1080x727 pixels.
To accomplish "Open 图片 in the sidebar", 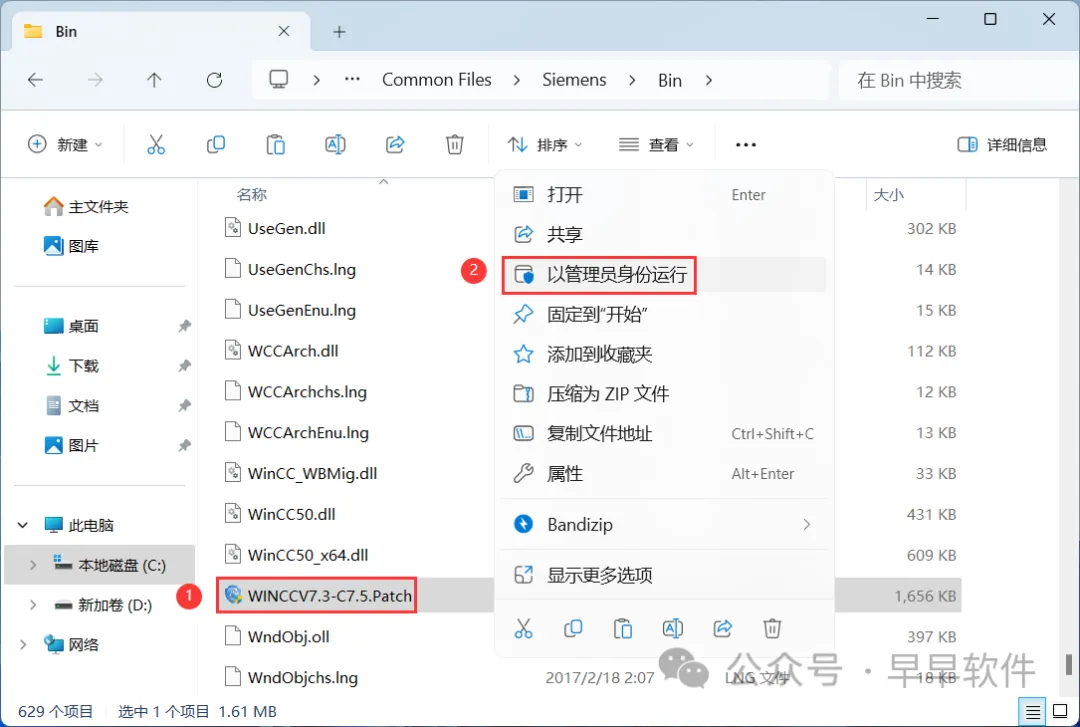I will click(x=72, y=445).
